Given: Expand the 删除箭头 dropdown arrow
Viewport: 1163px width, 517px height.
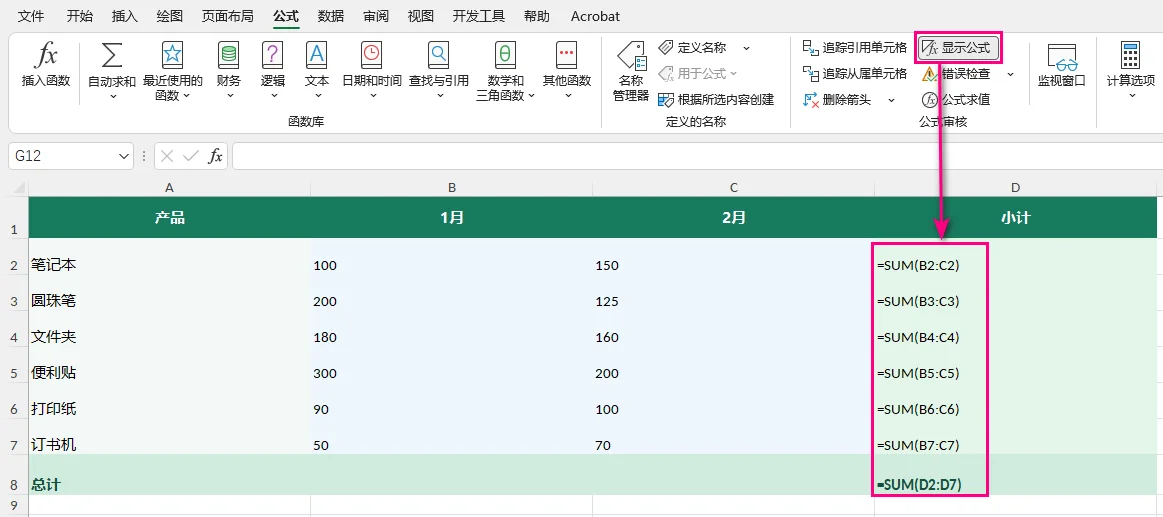Looking at the screenshot, I should click(892, 99).
